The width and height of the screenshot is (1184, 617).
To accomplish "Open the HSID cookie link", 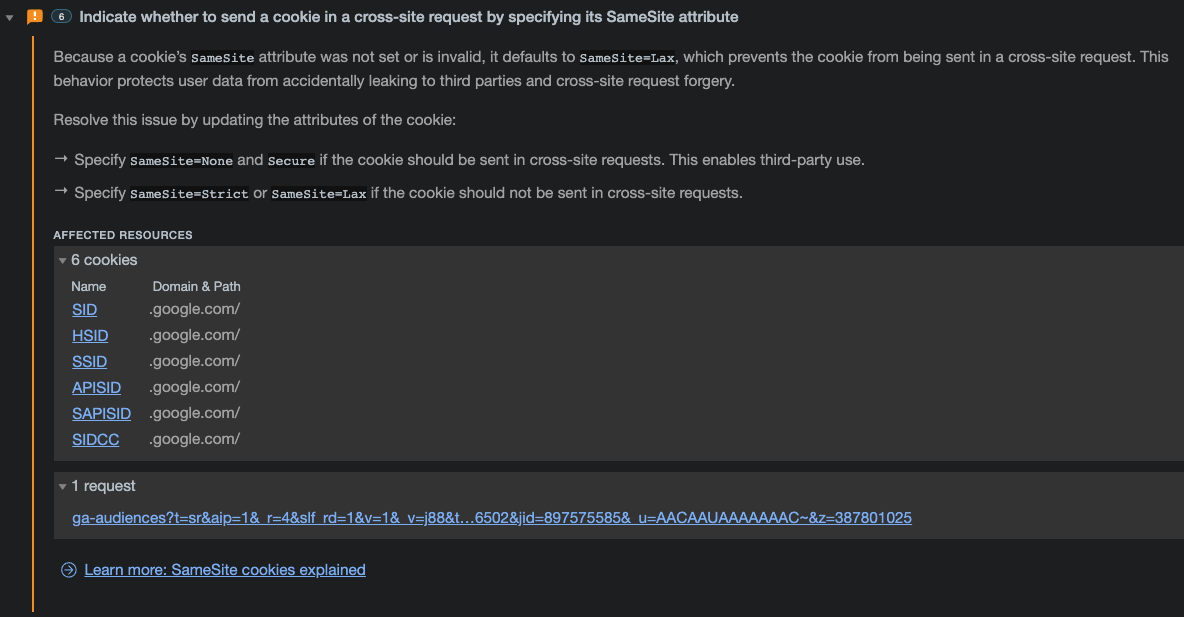I will click(90, 335).
